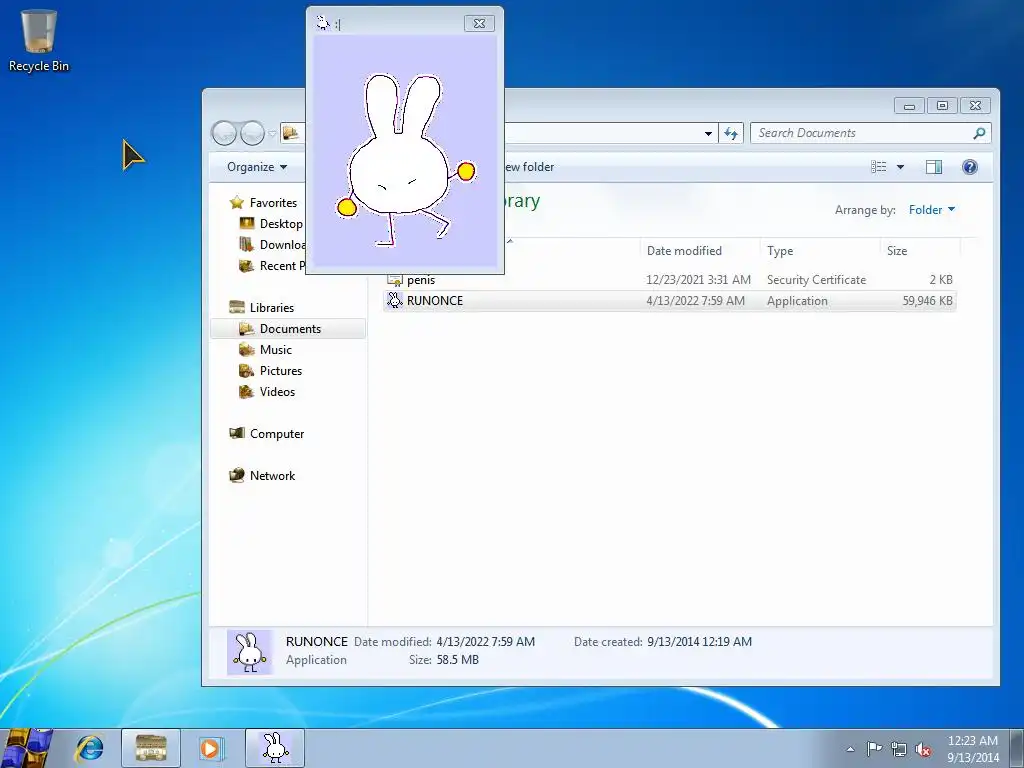Screen dimensions: 1024x768
Task: Click the New folder toolbar button
Action: coord(529,167)
